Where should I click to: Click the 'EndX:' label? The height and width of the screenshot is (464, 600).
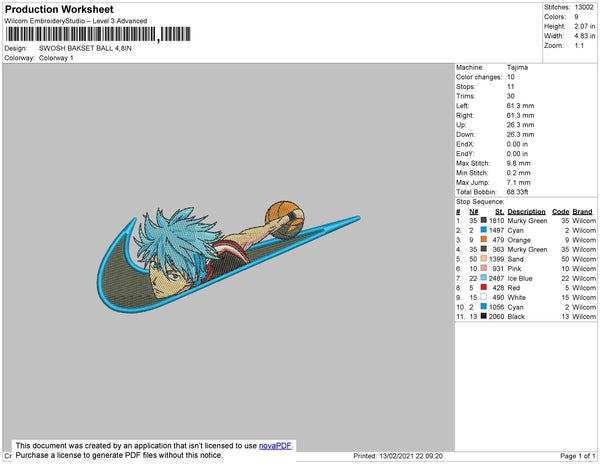click(465, 144)
